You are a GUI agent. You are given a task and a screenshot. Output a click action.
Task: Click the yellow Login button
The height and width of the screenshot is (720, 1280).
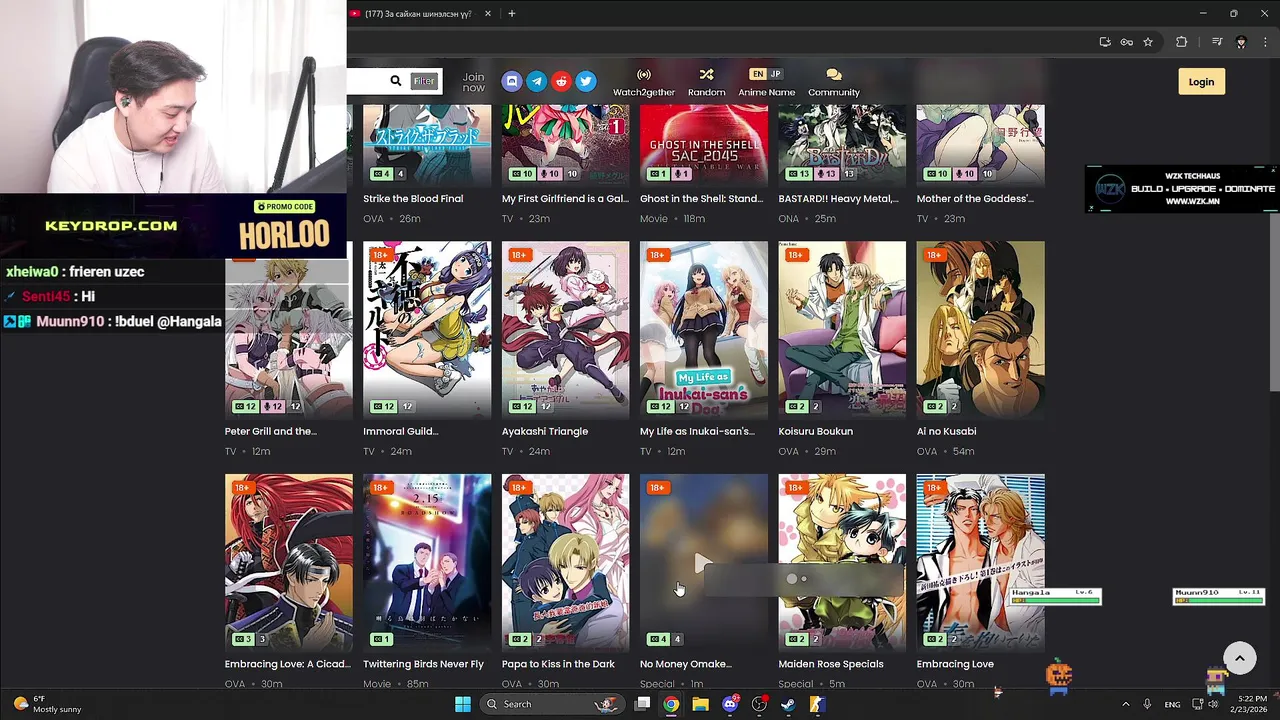[1201, 82]
